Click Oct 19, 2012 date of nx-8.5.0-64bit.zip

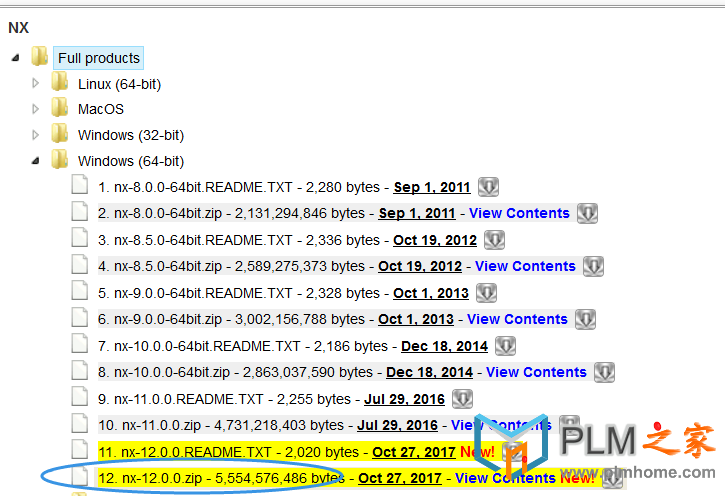[420, 266]
